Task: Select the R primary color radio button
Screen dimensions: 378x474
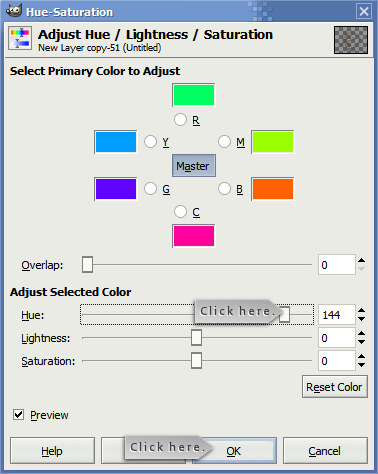Action: [180, 120]
